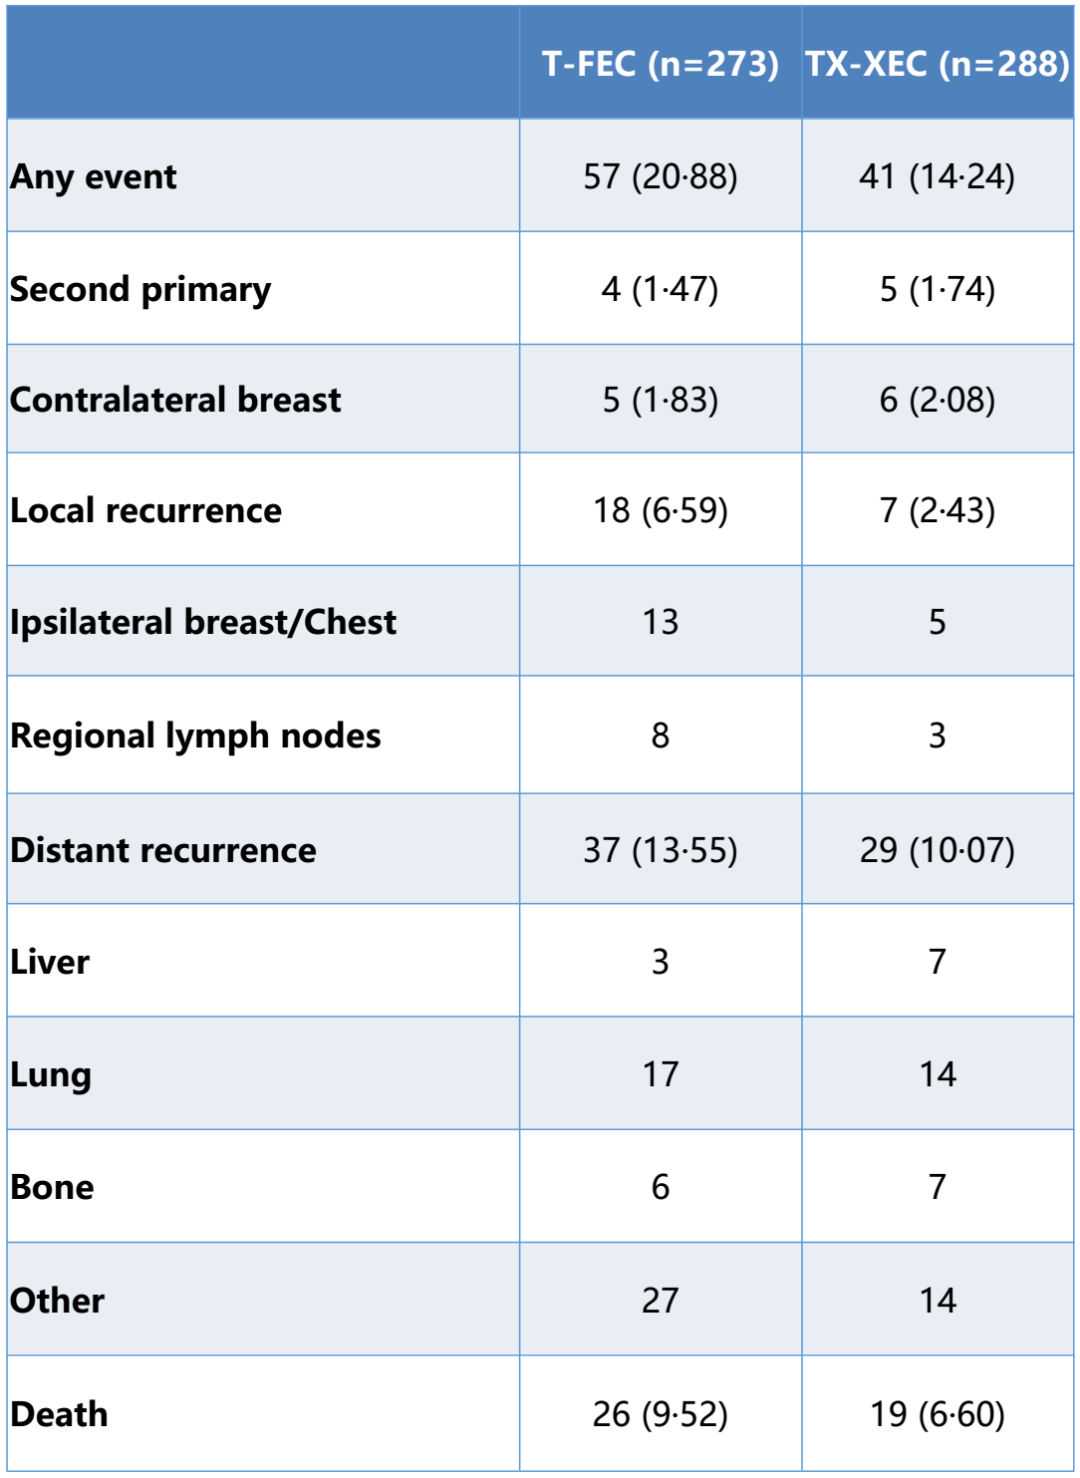
Task: Click the 18 (6·59) cell
Action: 660,511
